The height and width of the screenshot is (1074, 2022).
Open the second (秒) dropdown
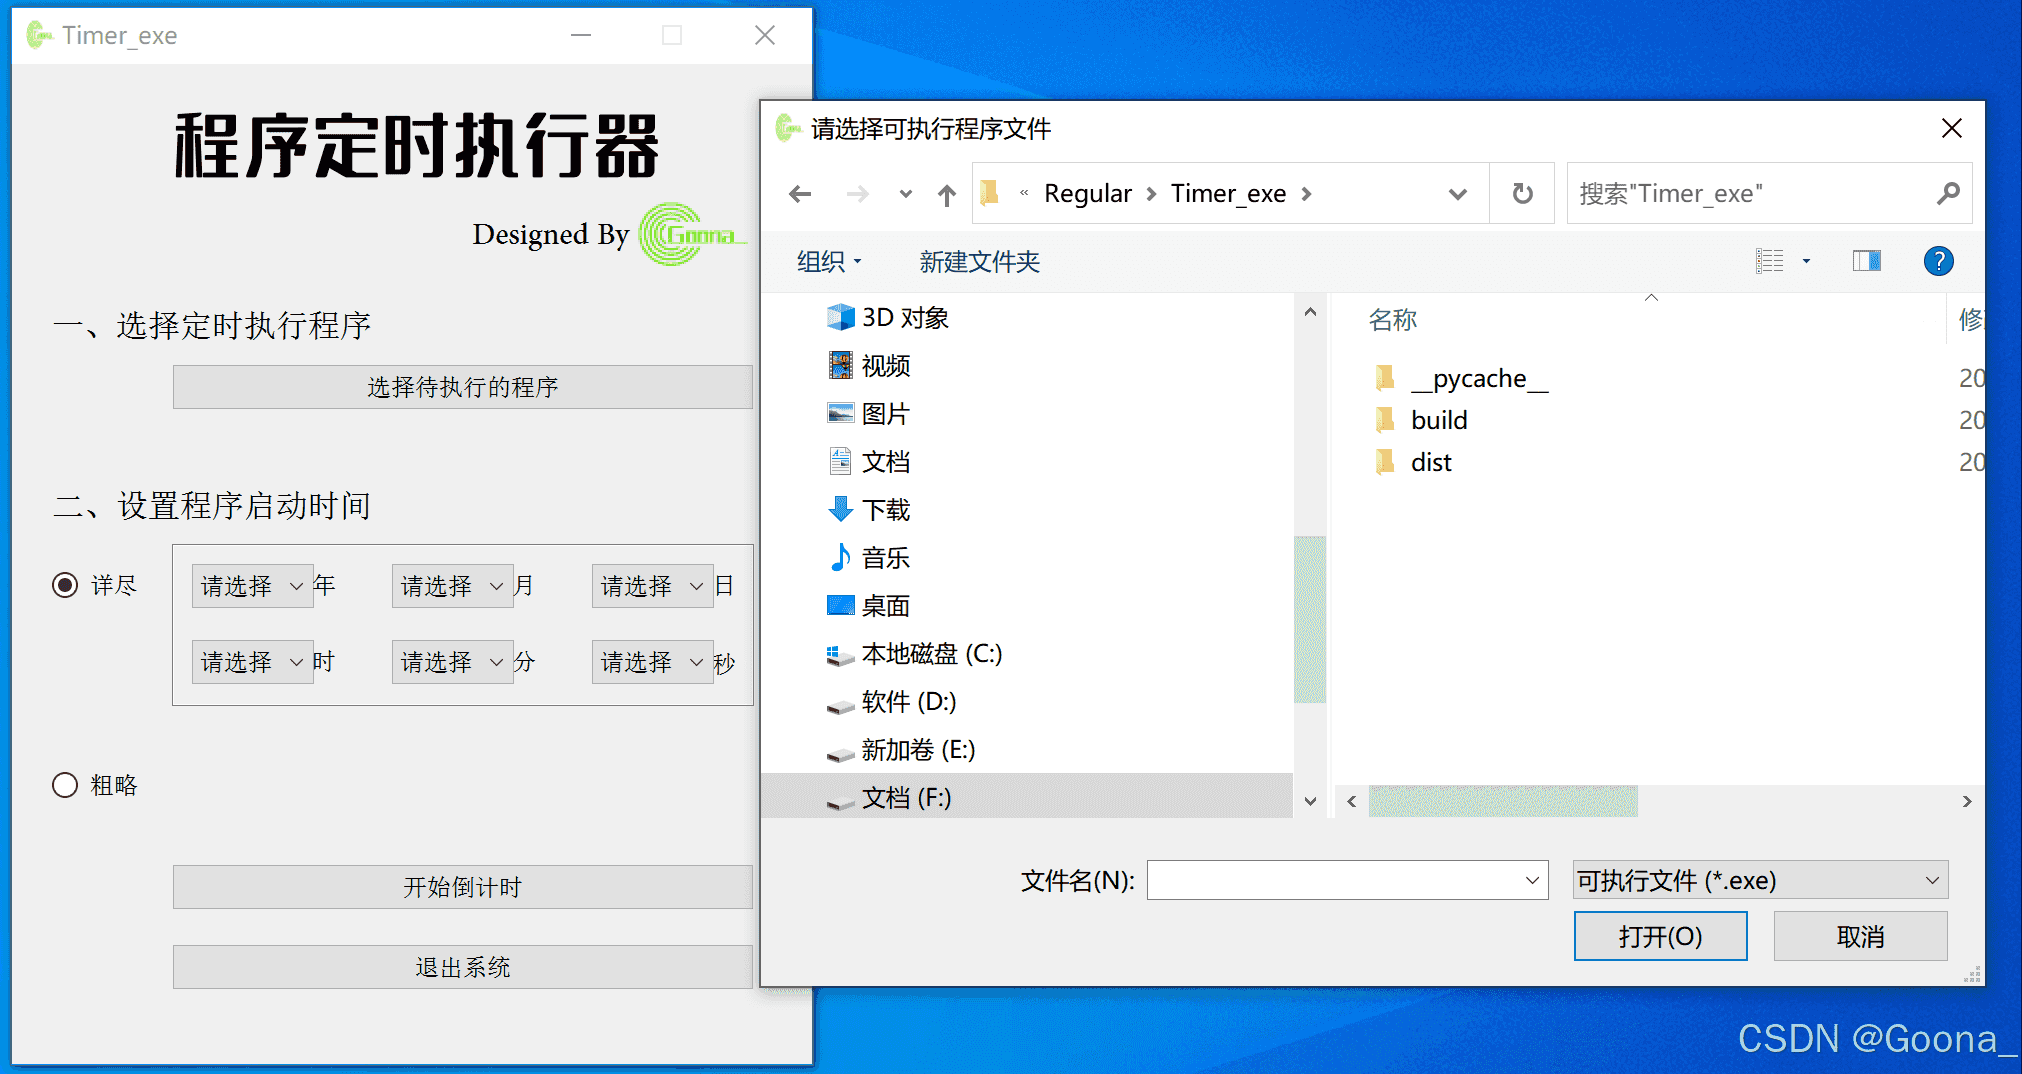(652, 662)
